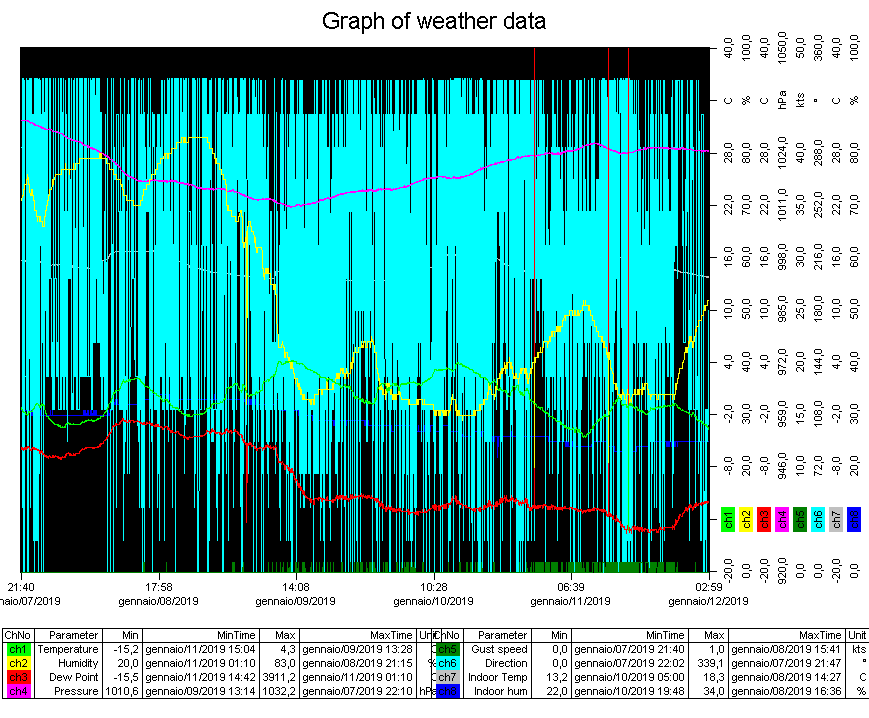
Task: Click the yellow ch2 legend marker beside graph
Action: pyautogui.click(x=746, y=518)
